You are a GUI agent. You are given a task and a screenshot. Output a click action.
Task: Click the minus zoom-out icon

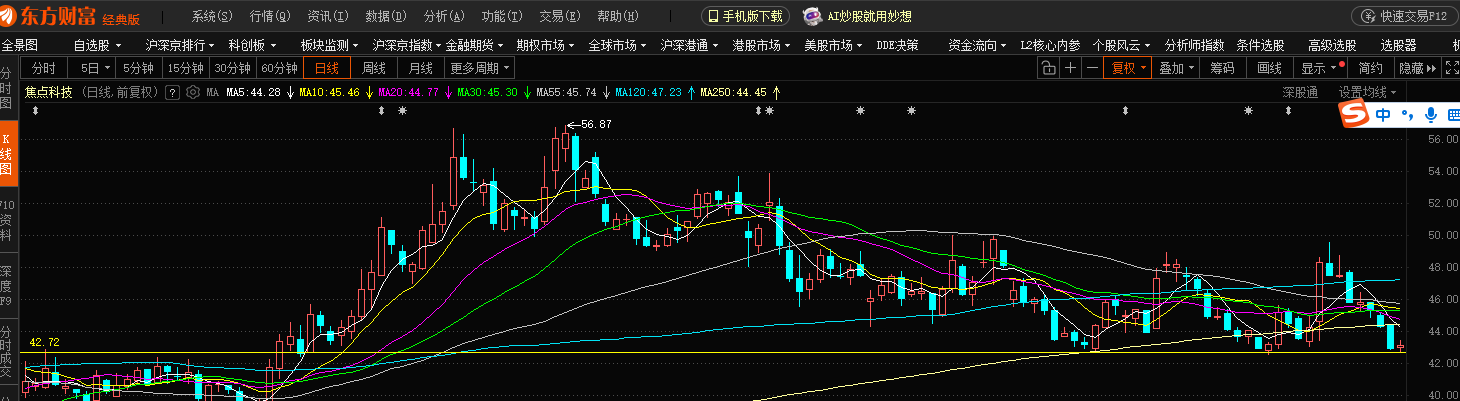pyautogui.click(x=1093, y=68)
